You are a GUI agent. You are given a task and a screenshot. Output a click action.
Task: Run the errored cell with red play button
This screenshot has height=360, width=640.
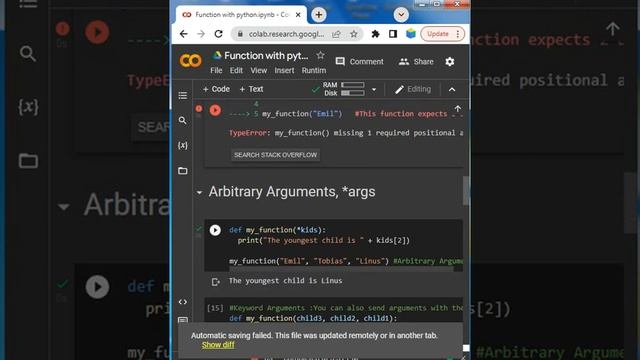tap(215, 110)
